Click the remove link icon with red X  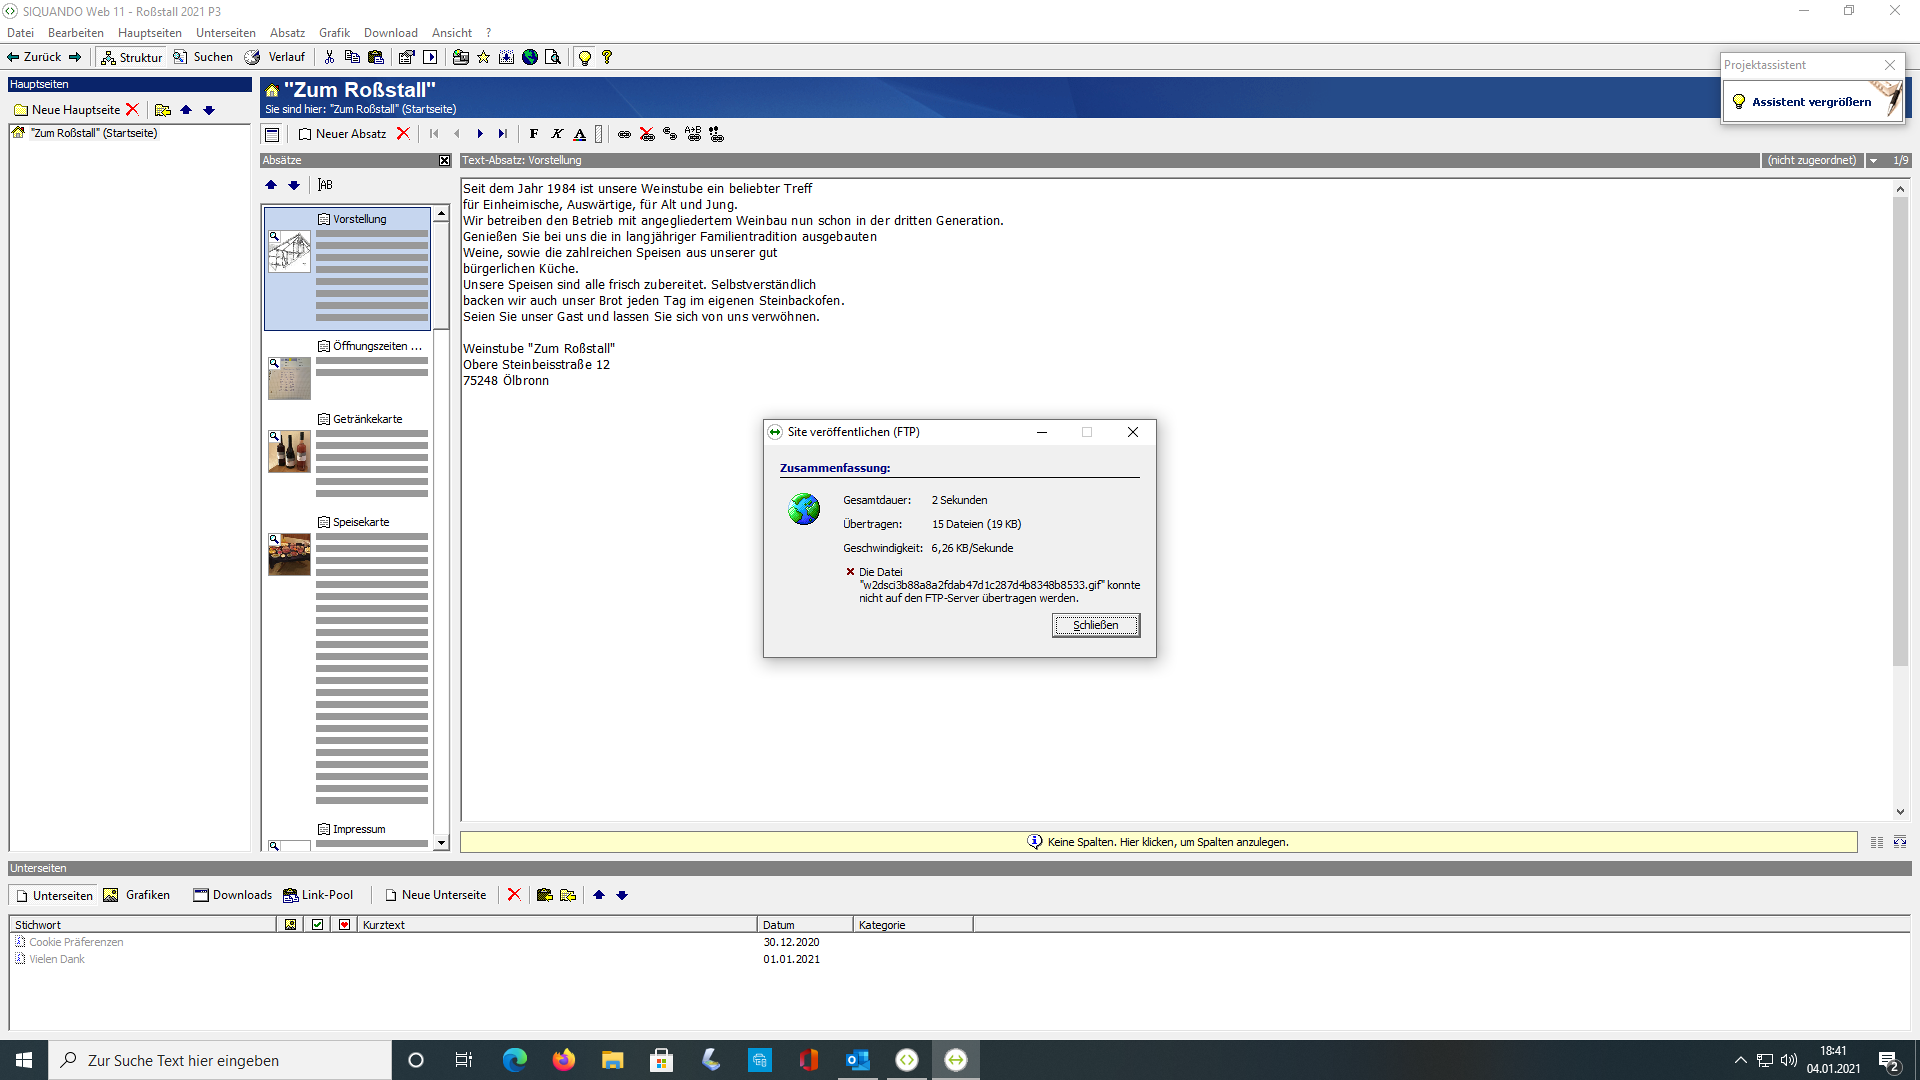[647, 134]
